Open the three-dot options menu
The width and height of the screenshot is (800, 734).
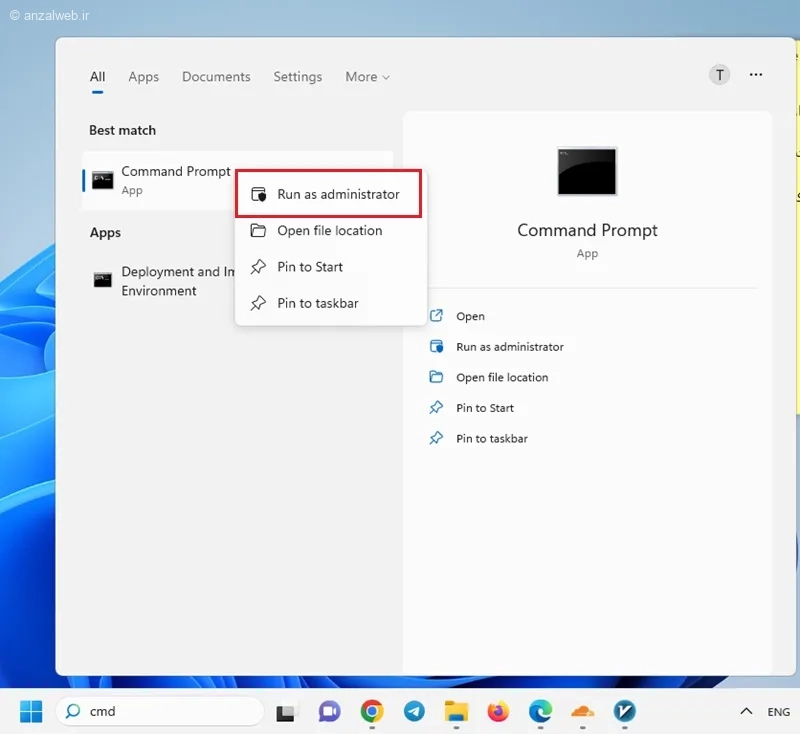[x=756, y=75]
